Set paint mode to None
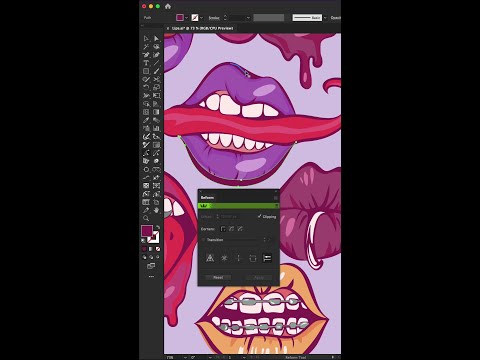The height and width of the screenshot is (360, 480). (158, 249)
